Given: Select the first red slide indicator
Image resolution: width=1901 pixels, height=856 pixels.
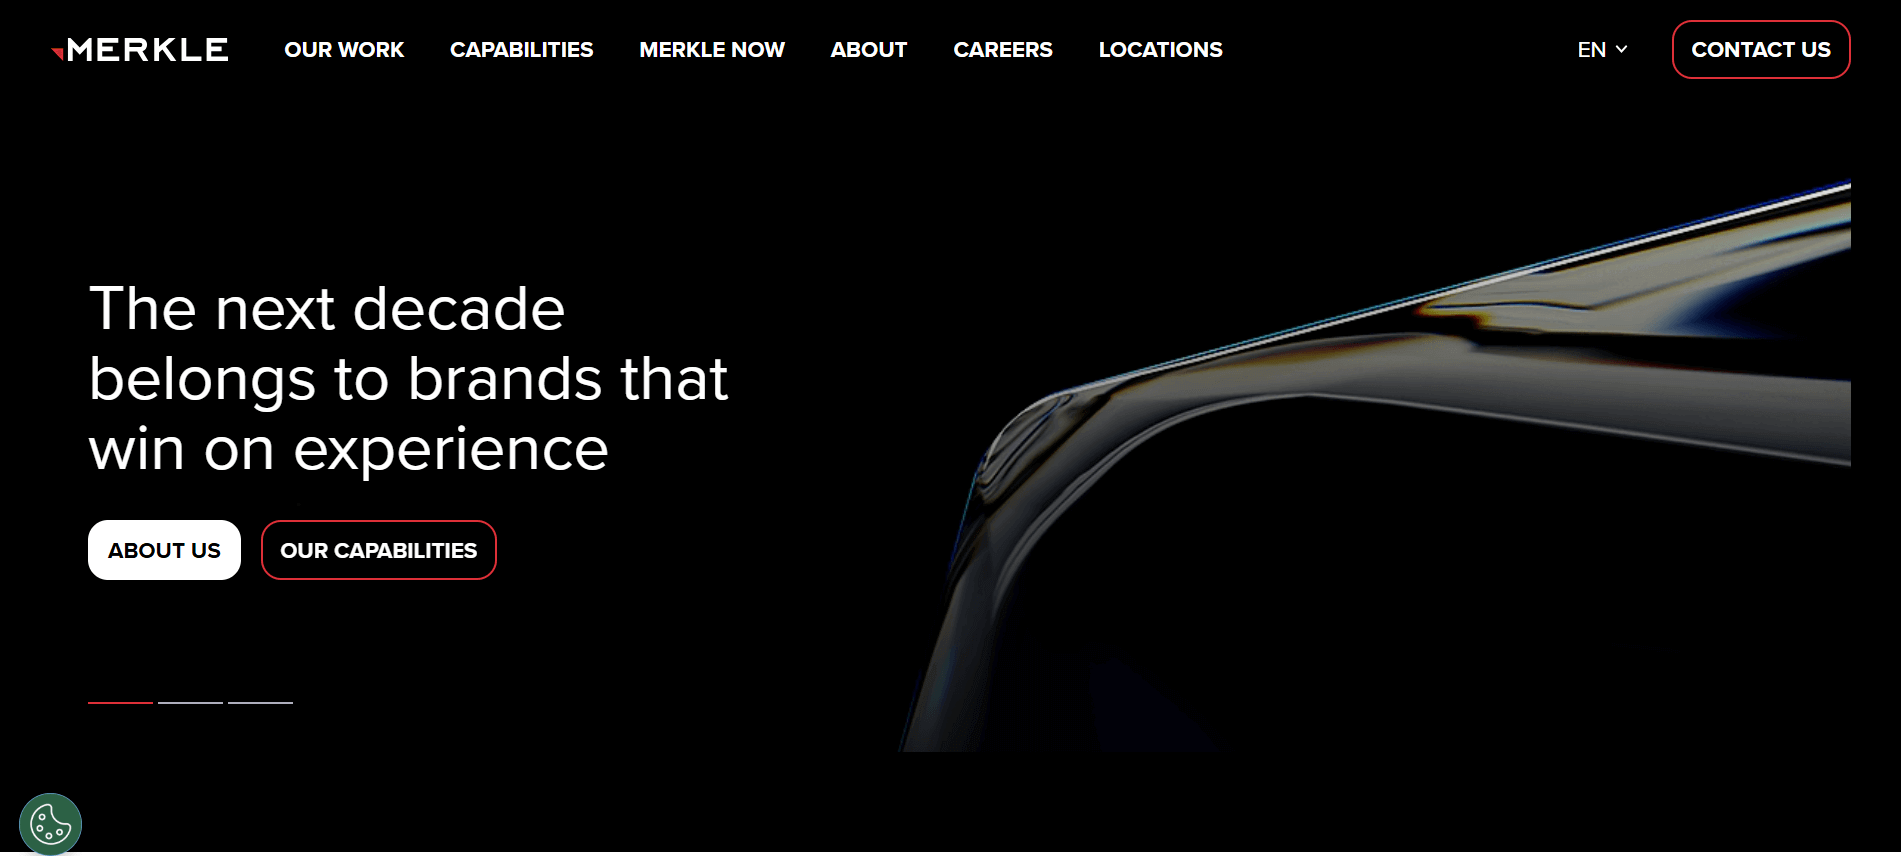Looking at the screenshot, I should tap(120, 703).
